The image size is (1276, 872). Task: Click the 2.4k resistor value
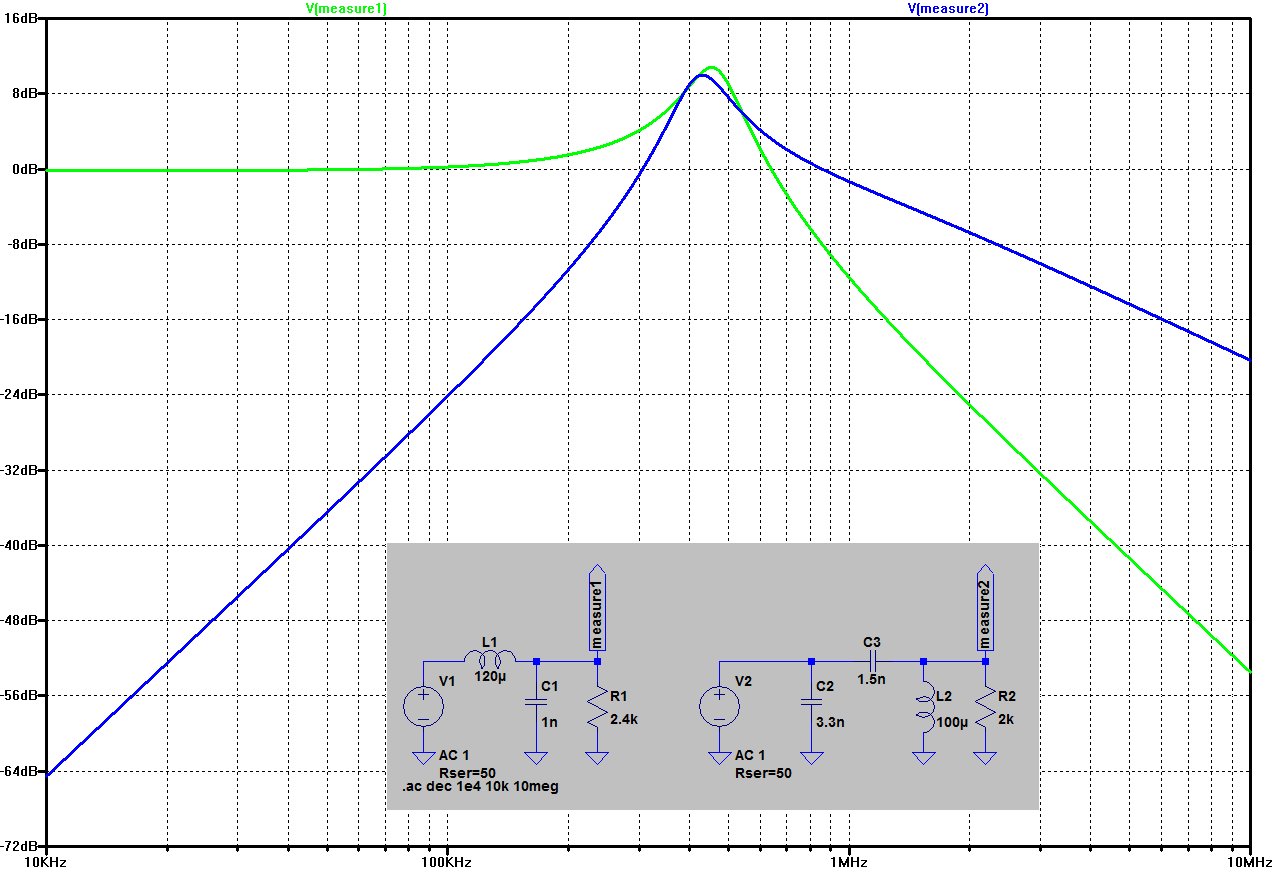coord(623,719)
